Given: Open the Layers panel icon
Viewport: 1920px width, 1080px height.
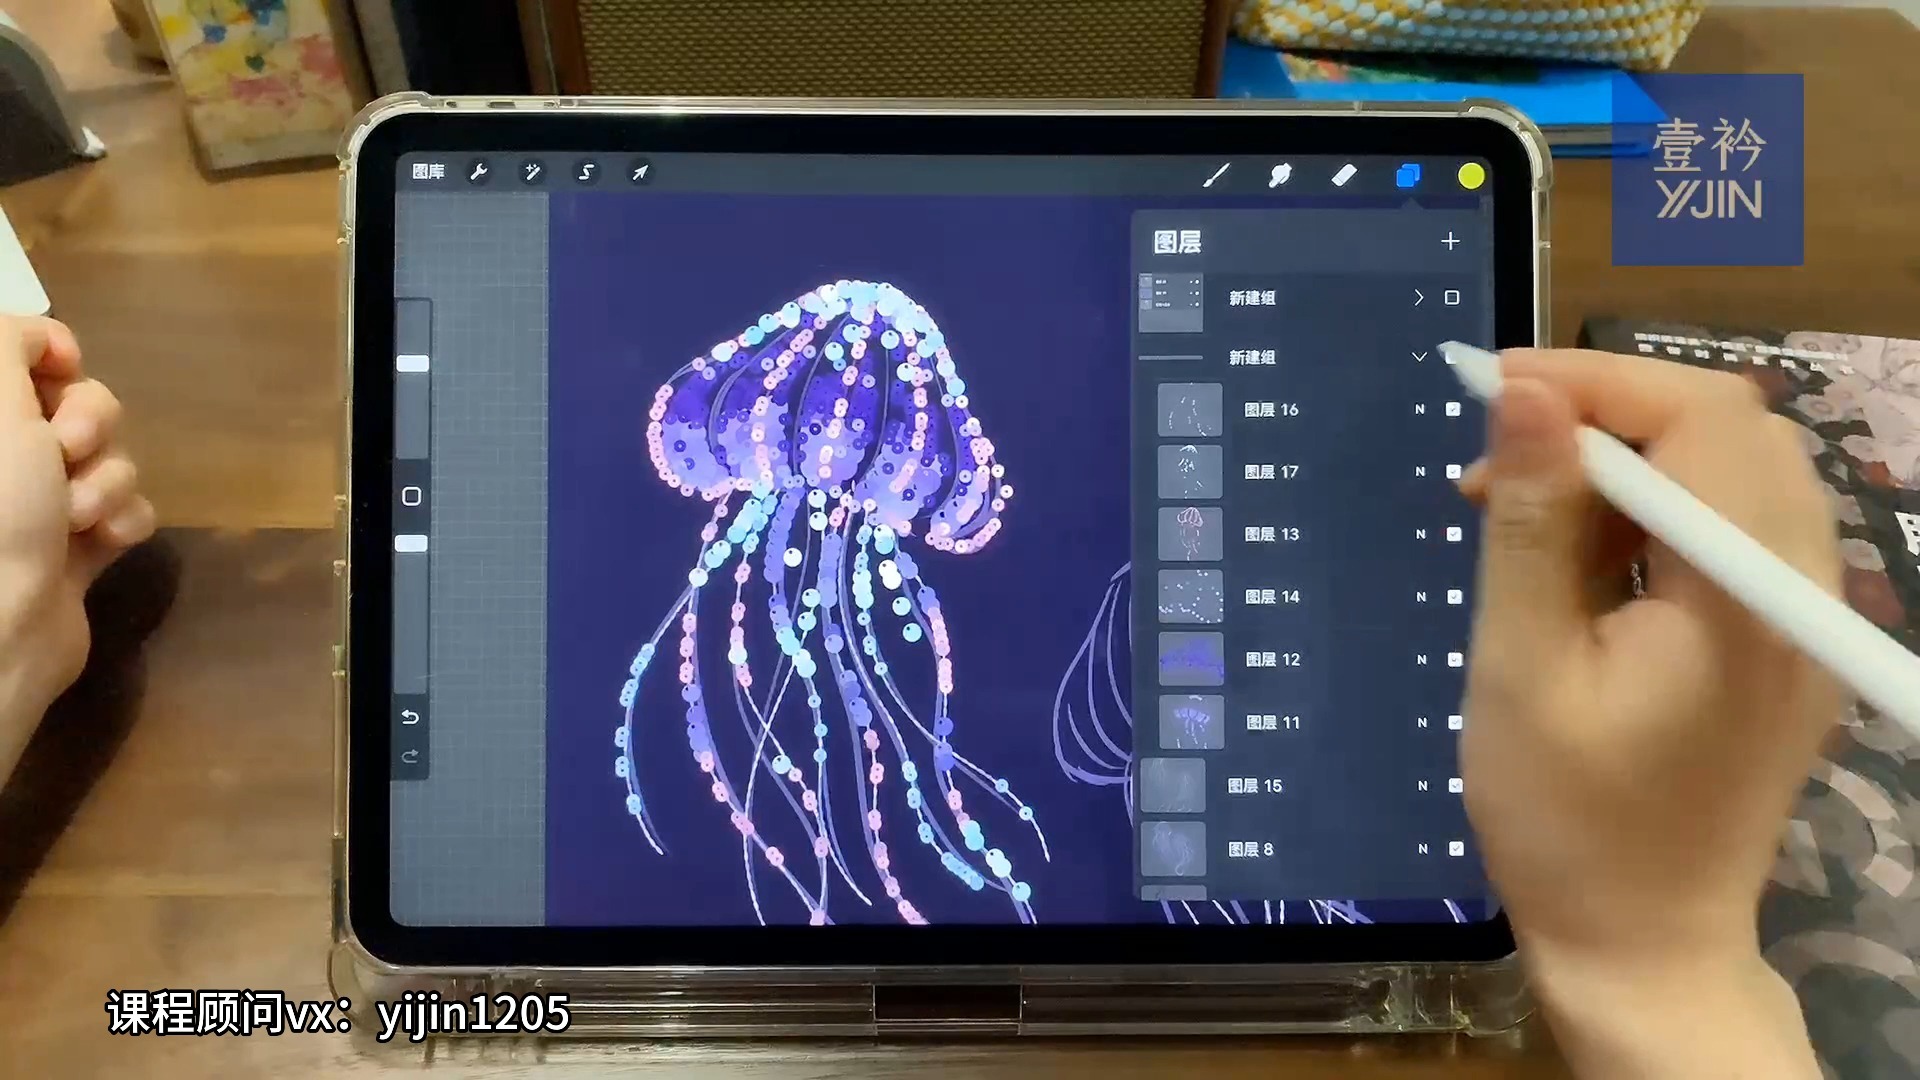Looking at the screenshot, I should [1408, 175].
